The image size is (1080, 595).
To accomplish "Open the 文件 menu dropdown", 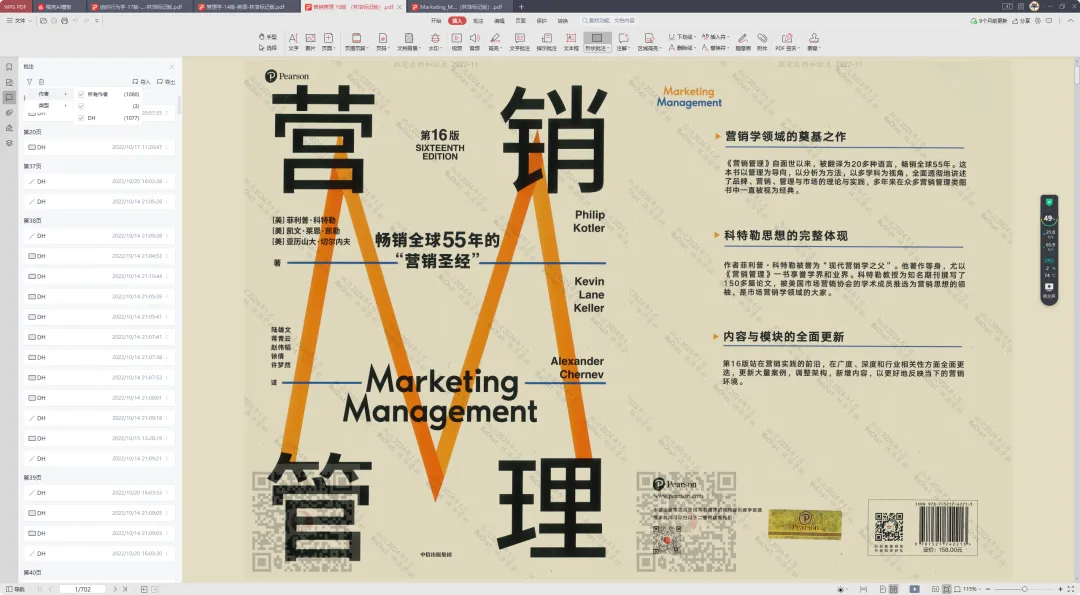I will pos(19,21).
